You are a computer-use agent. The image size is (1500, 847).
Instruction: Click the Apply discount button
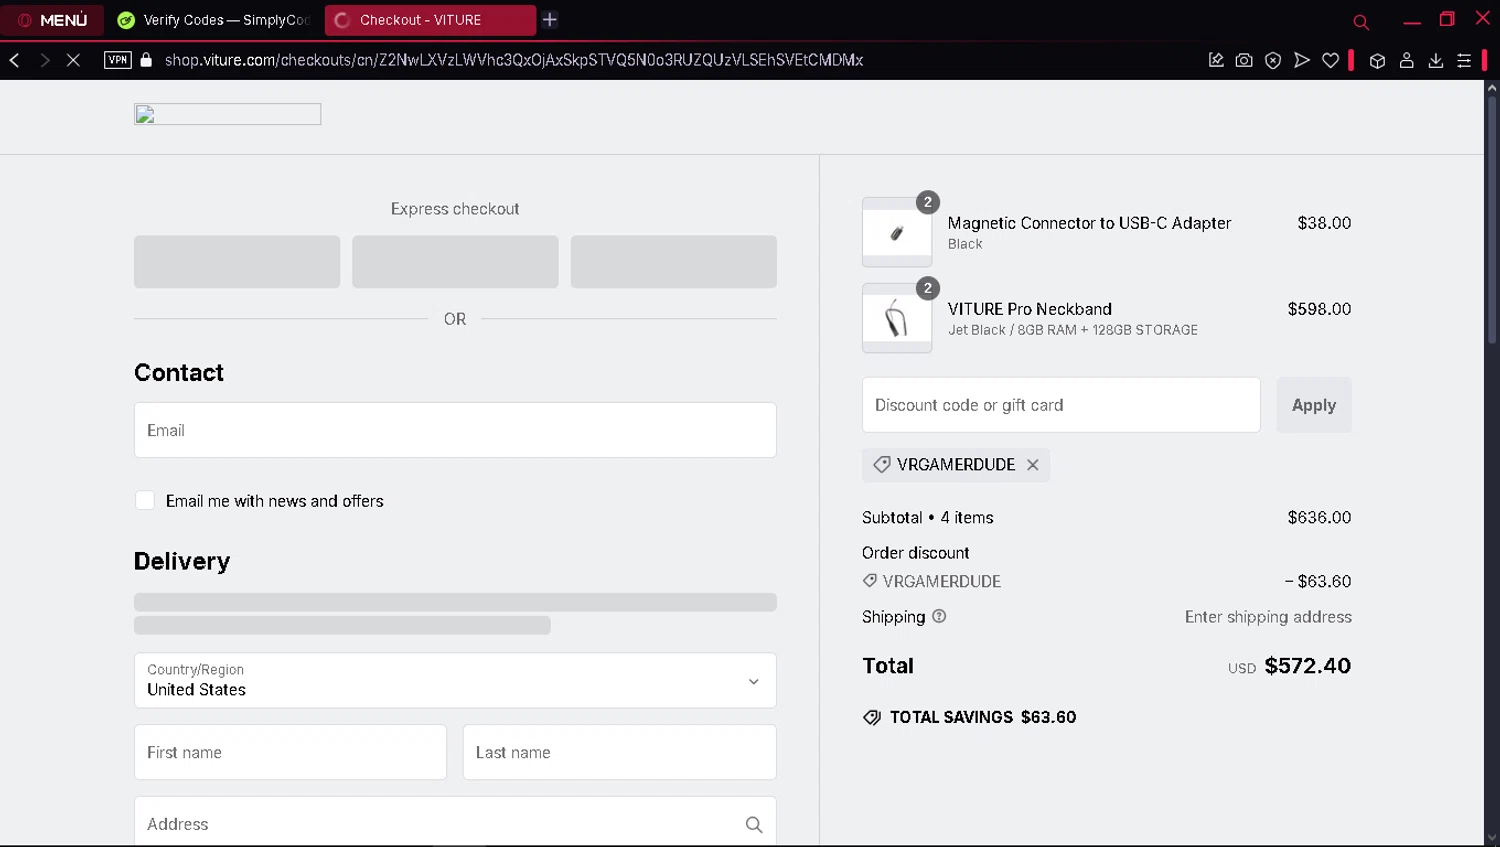pyautogui.click(x=1314, y=405)
